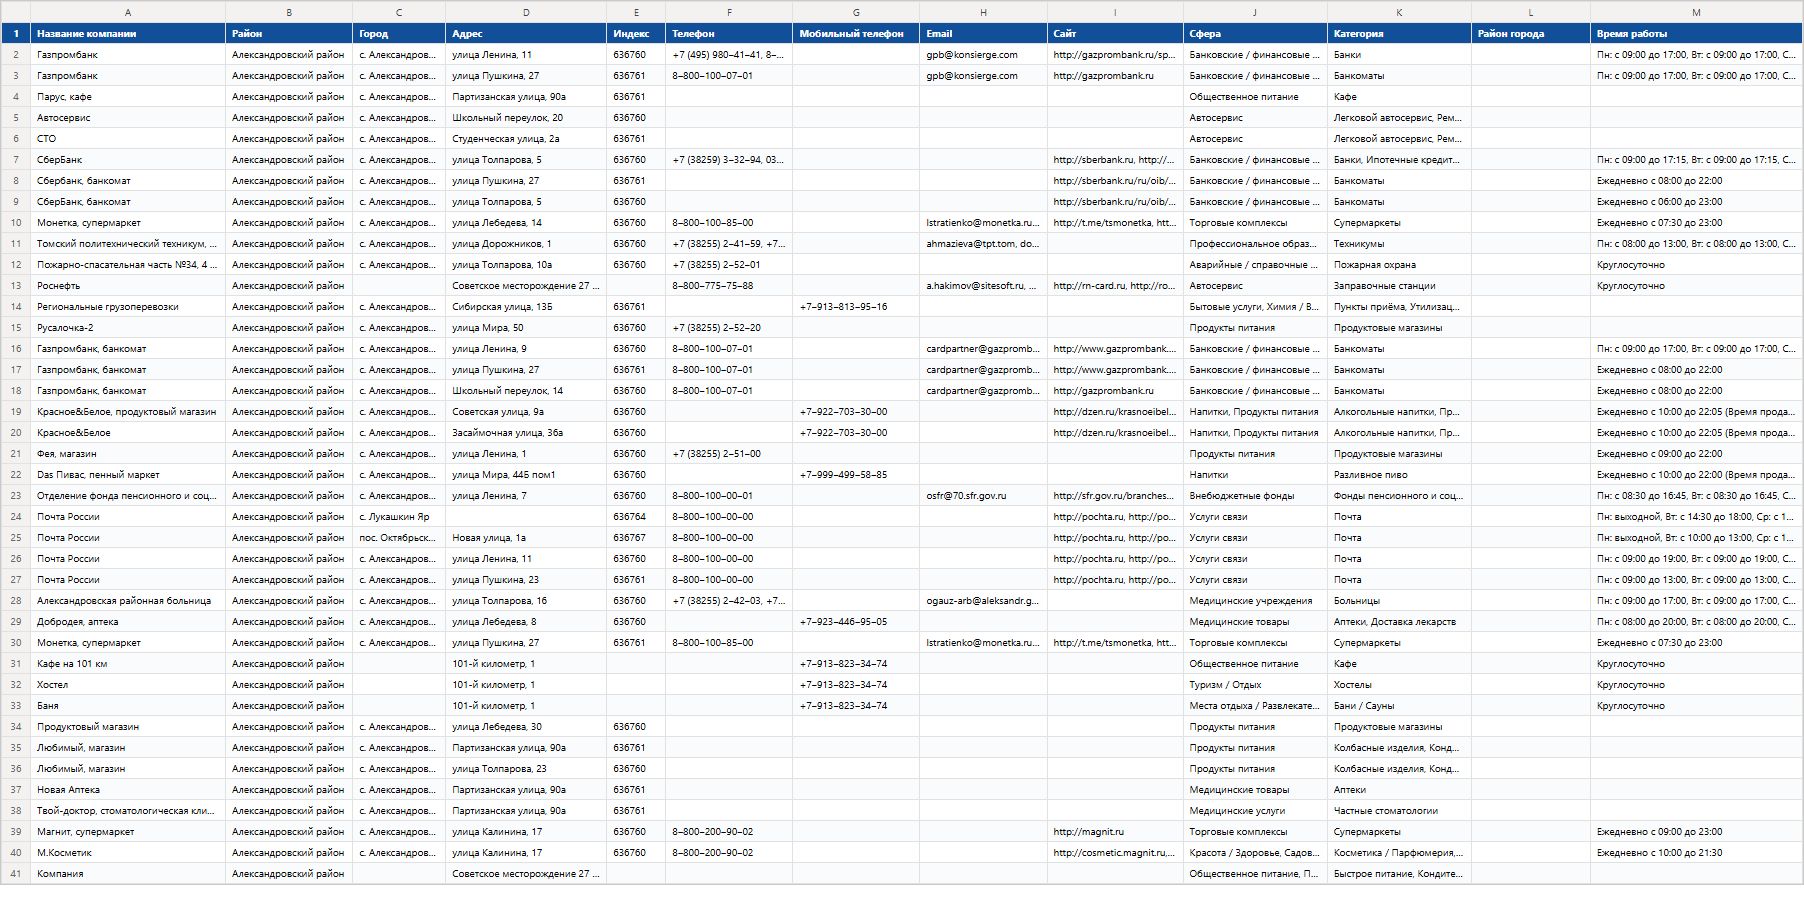1804x902 pixels.
Task: Select the 'Магнит, супермаркет' cell
Action: click(x=128, y=832)
